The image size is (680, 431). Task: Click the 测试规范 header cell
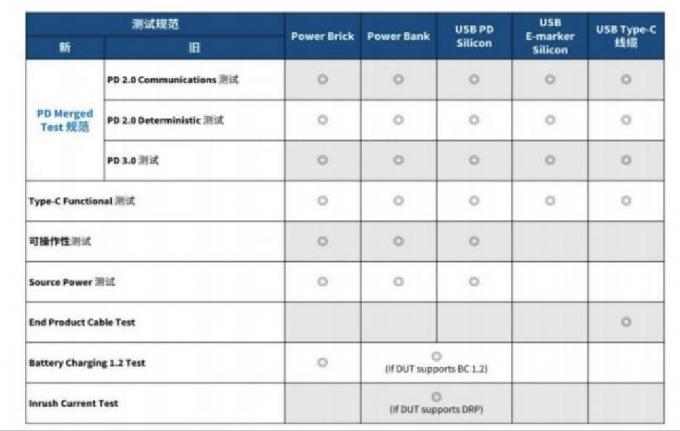click(x=155, y=24)
